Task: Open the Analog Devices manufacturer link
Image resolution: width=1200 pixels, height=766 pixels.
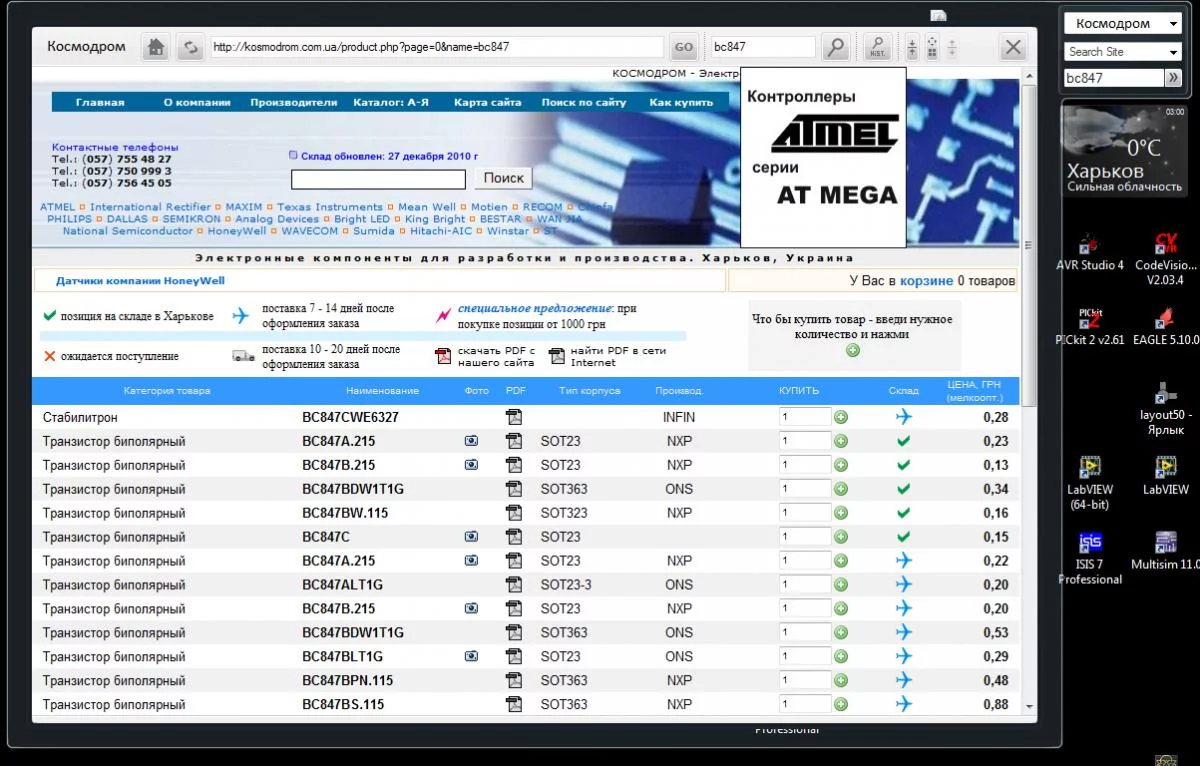Action: (277, 219)
